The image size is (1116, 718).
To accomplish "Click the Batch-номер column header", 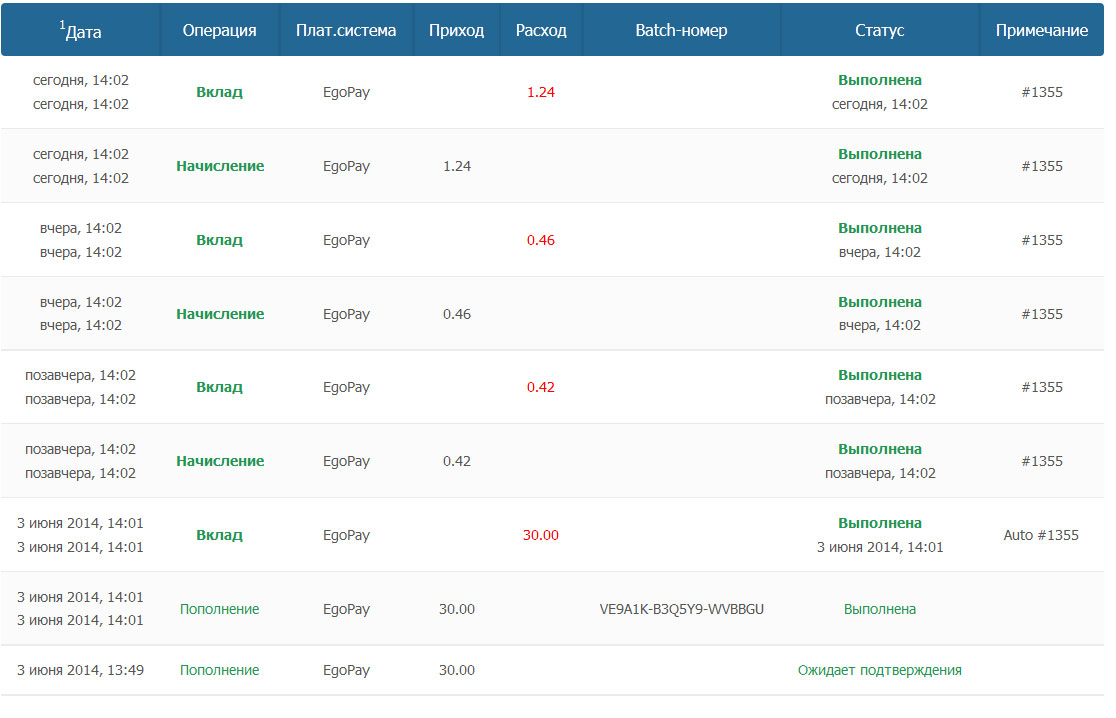I will click(681, 30).
